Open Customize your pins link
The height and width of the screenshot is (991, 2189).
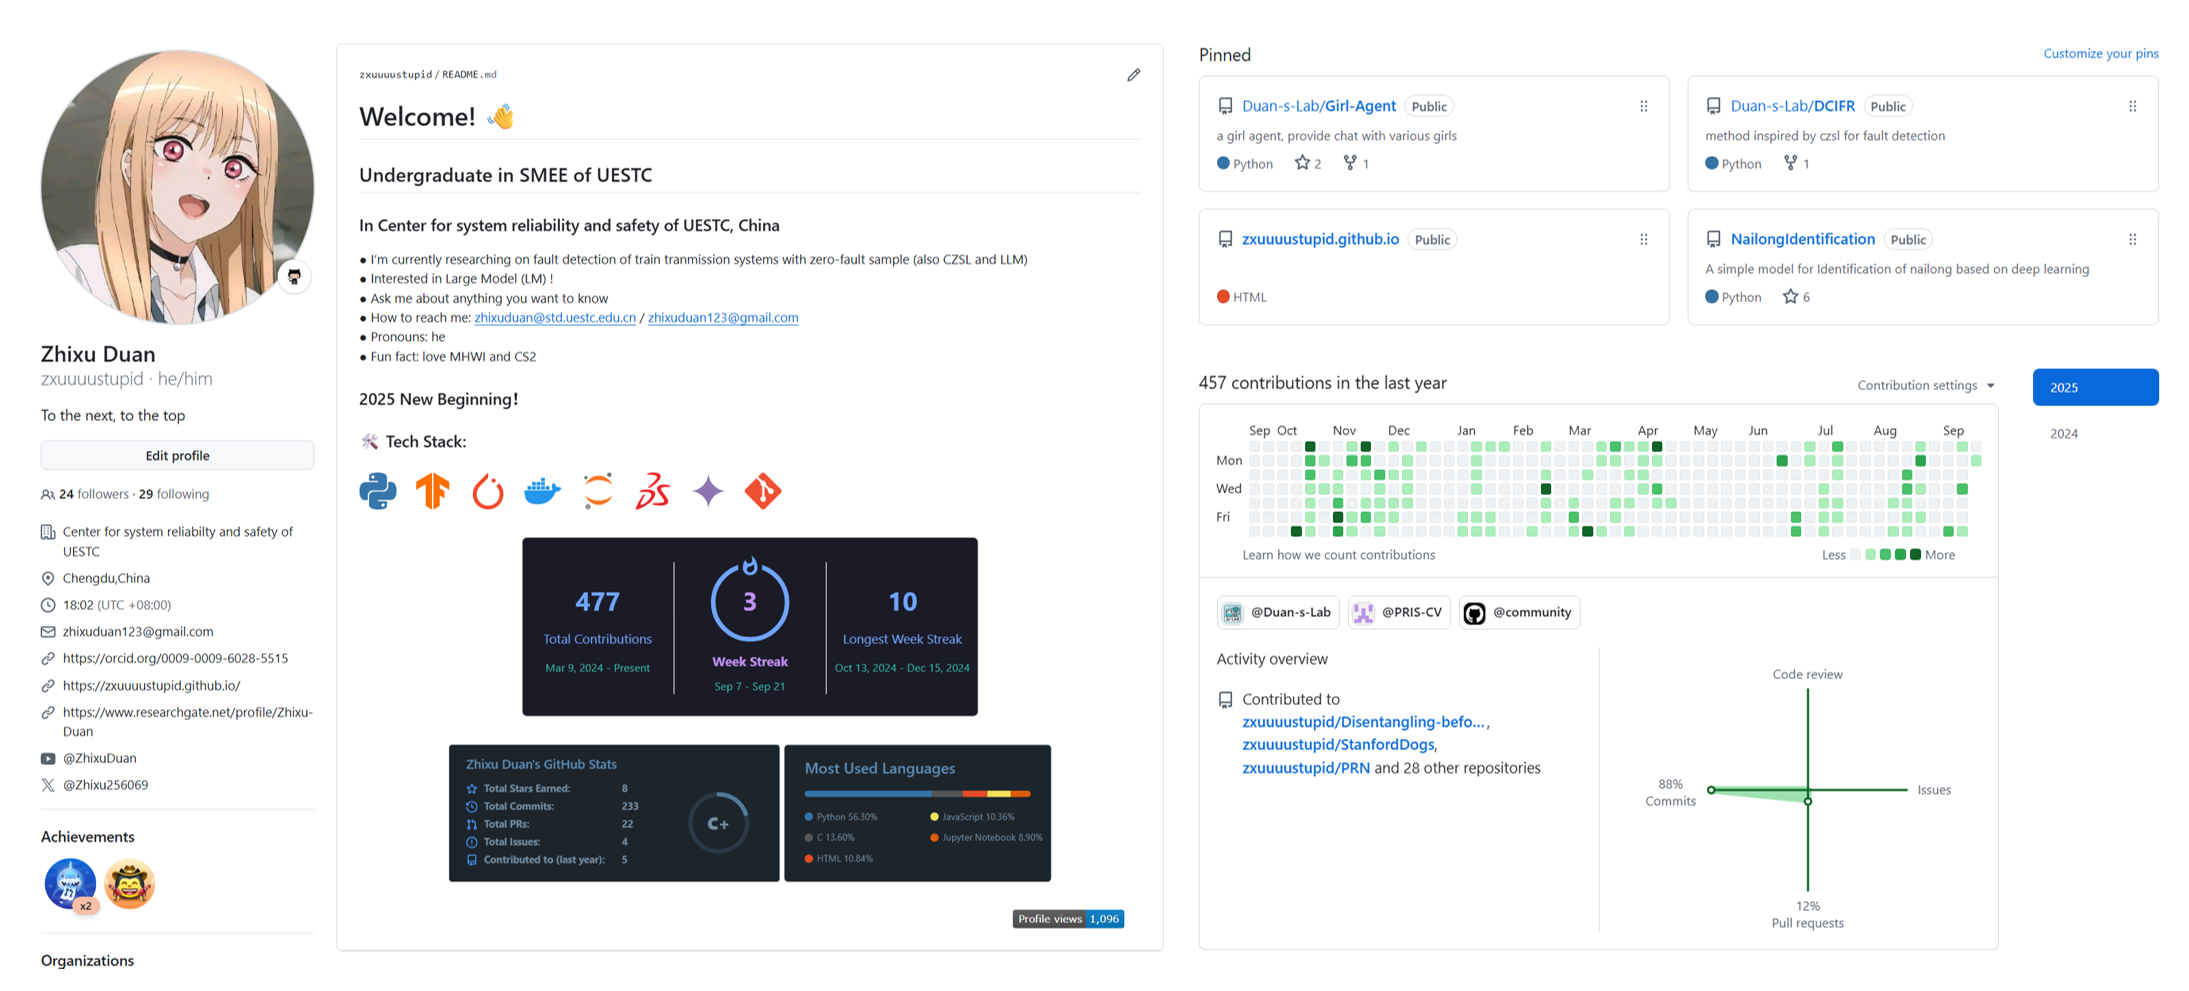click(x=2100, y=54)
